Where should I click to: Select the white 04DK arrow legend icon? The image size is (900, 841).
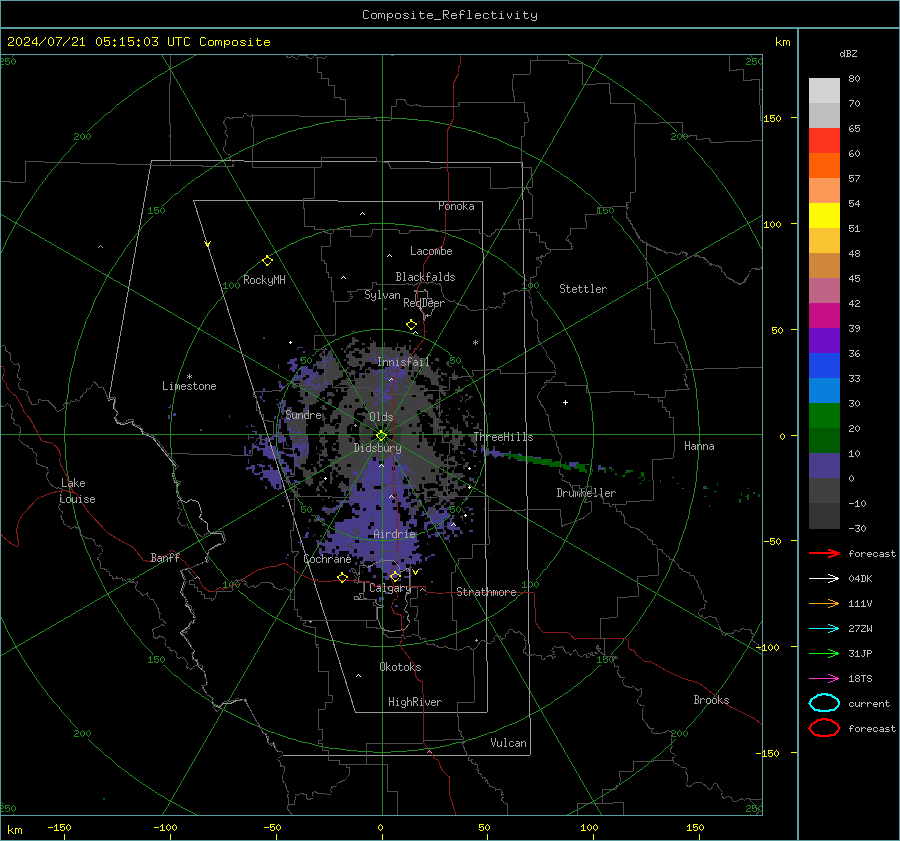click(824, 578)
